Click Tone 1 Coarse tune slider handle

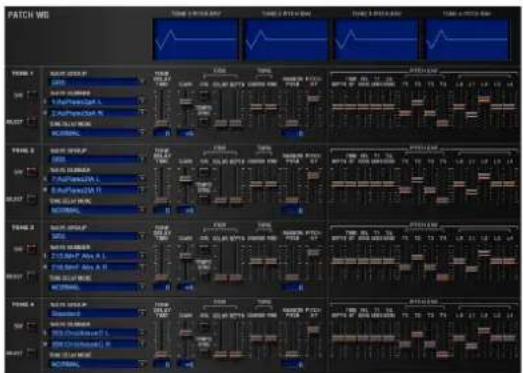coord(256,107)
